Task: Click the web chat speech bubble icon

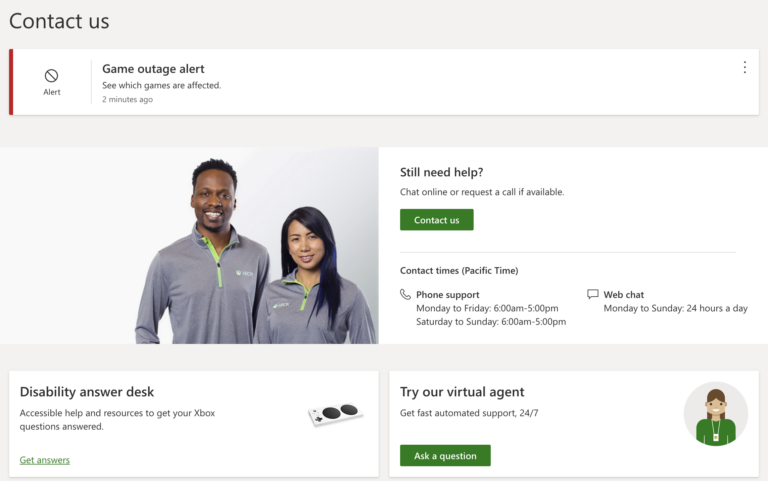Action: coord(593,295)
